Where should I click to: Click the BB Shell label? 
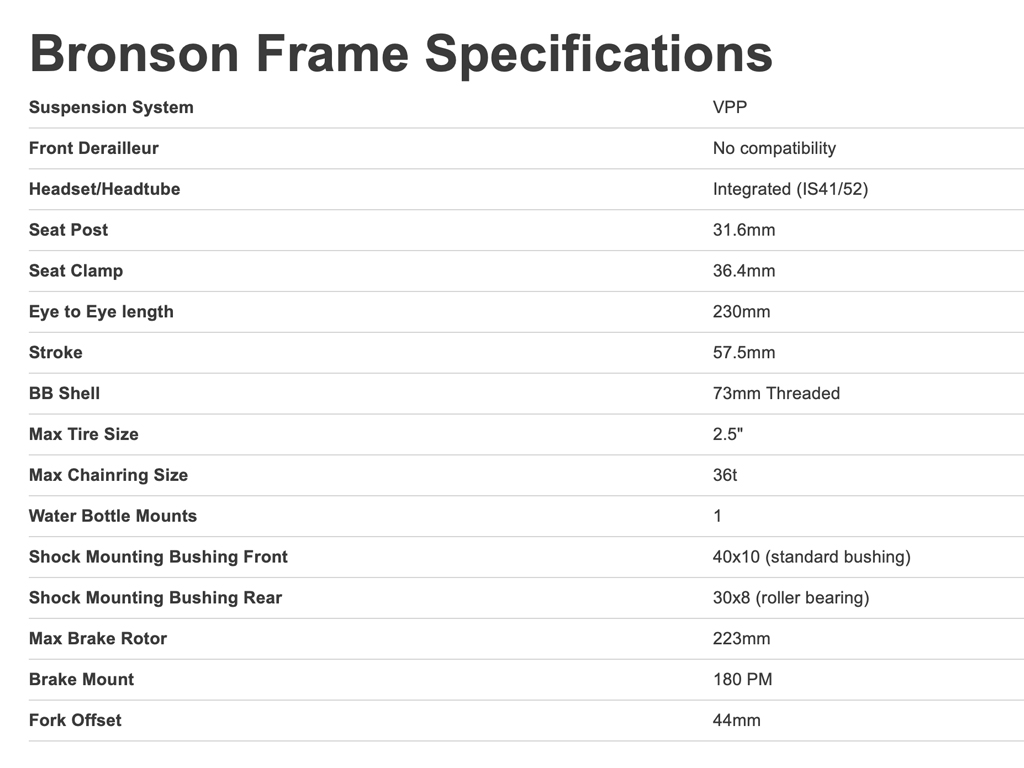tap(64, 394)
